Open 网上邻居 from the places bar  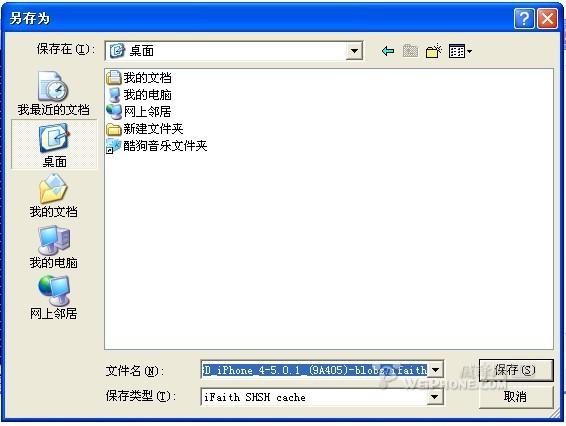tap(53, 298)
